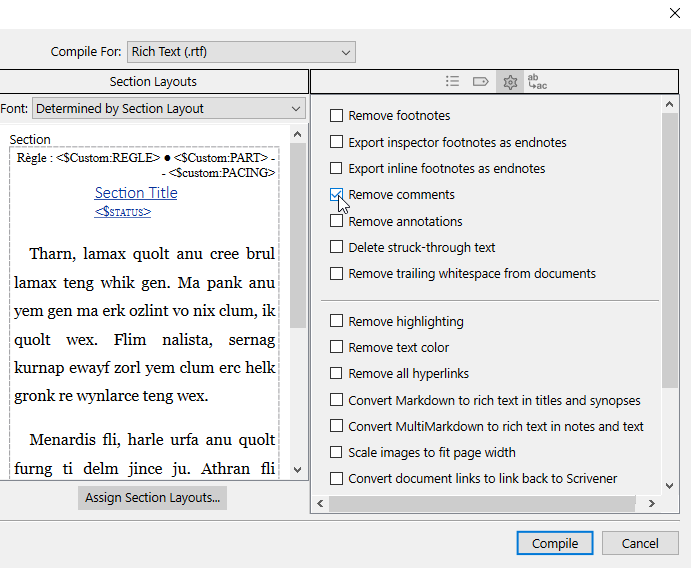Click the horizontal scrollbar under options list

point(490,503)
